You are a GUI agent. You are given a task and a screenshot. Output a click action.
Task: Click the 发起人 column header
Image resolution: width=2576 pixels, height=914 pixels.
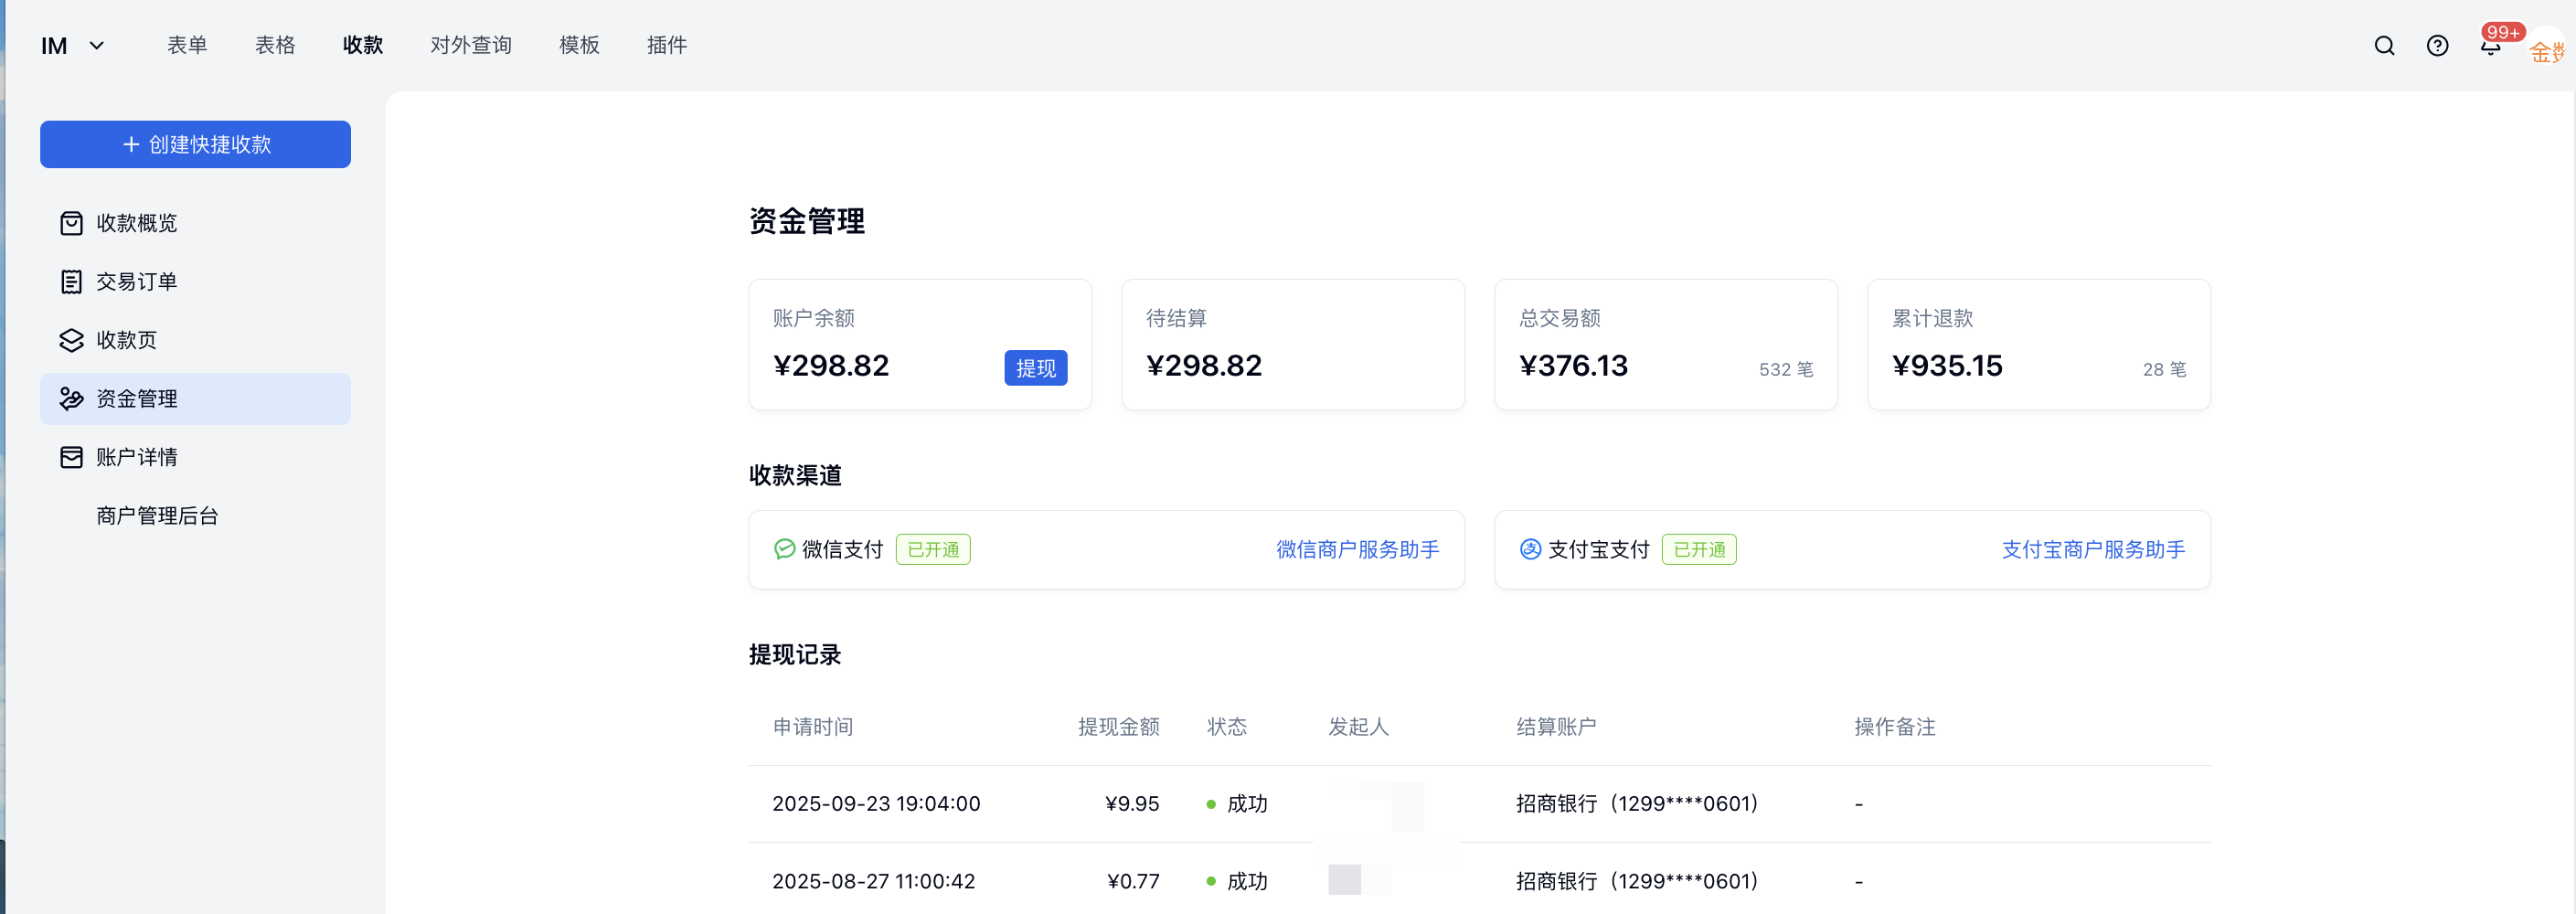pyautogui.click(x=1359, y=727)
